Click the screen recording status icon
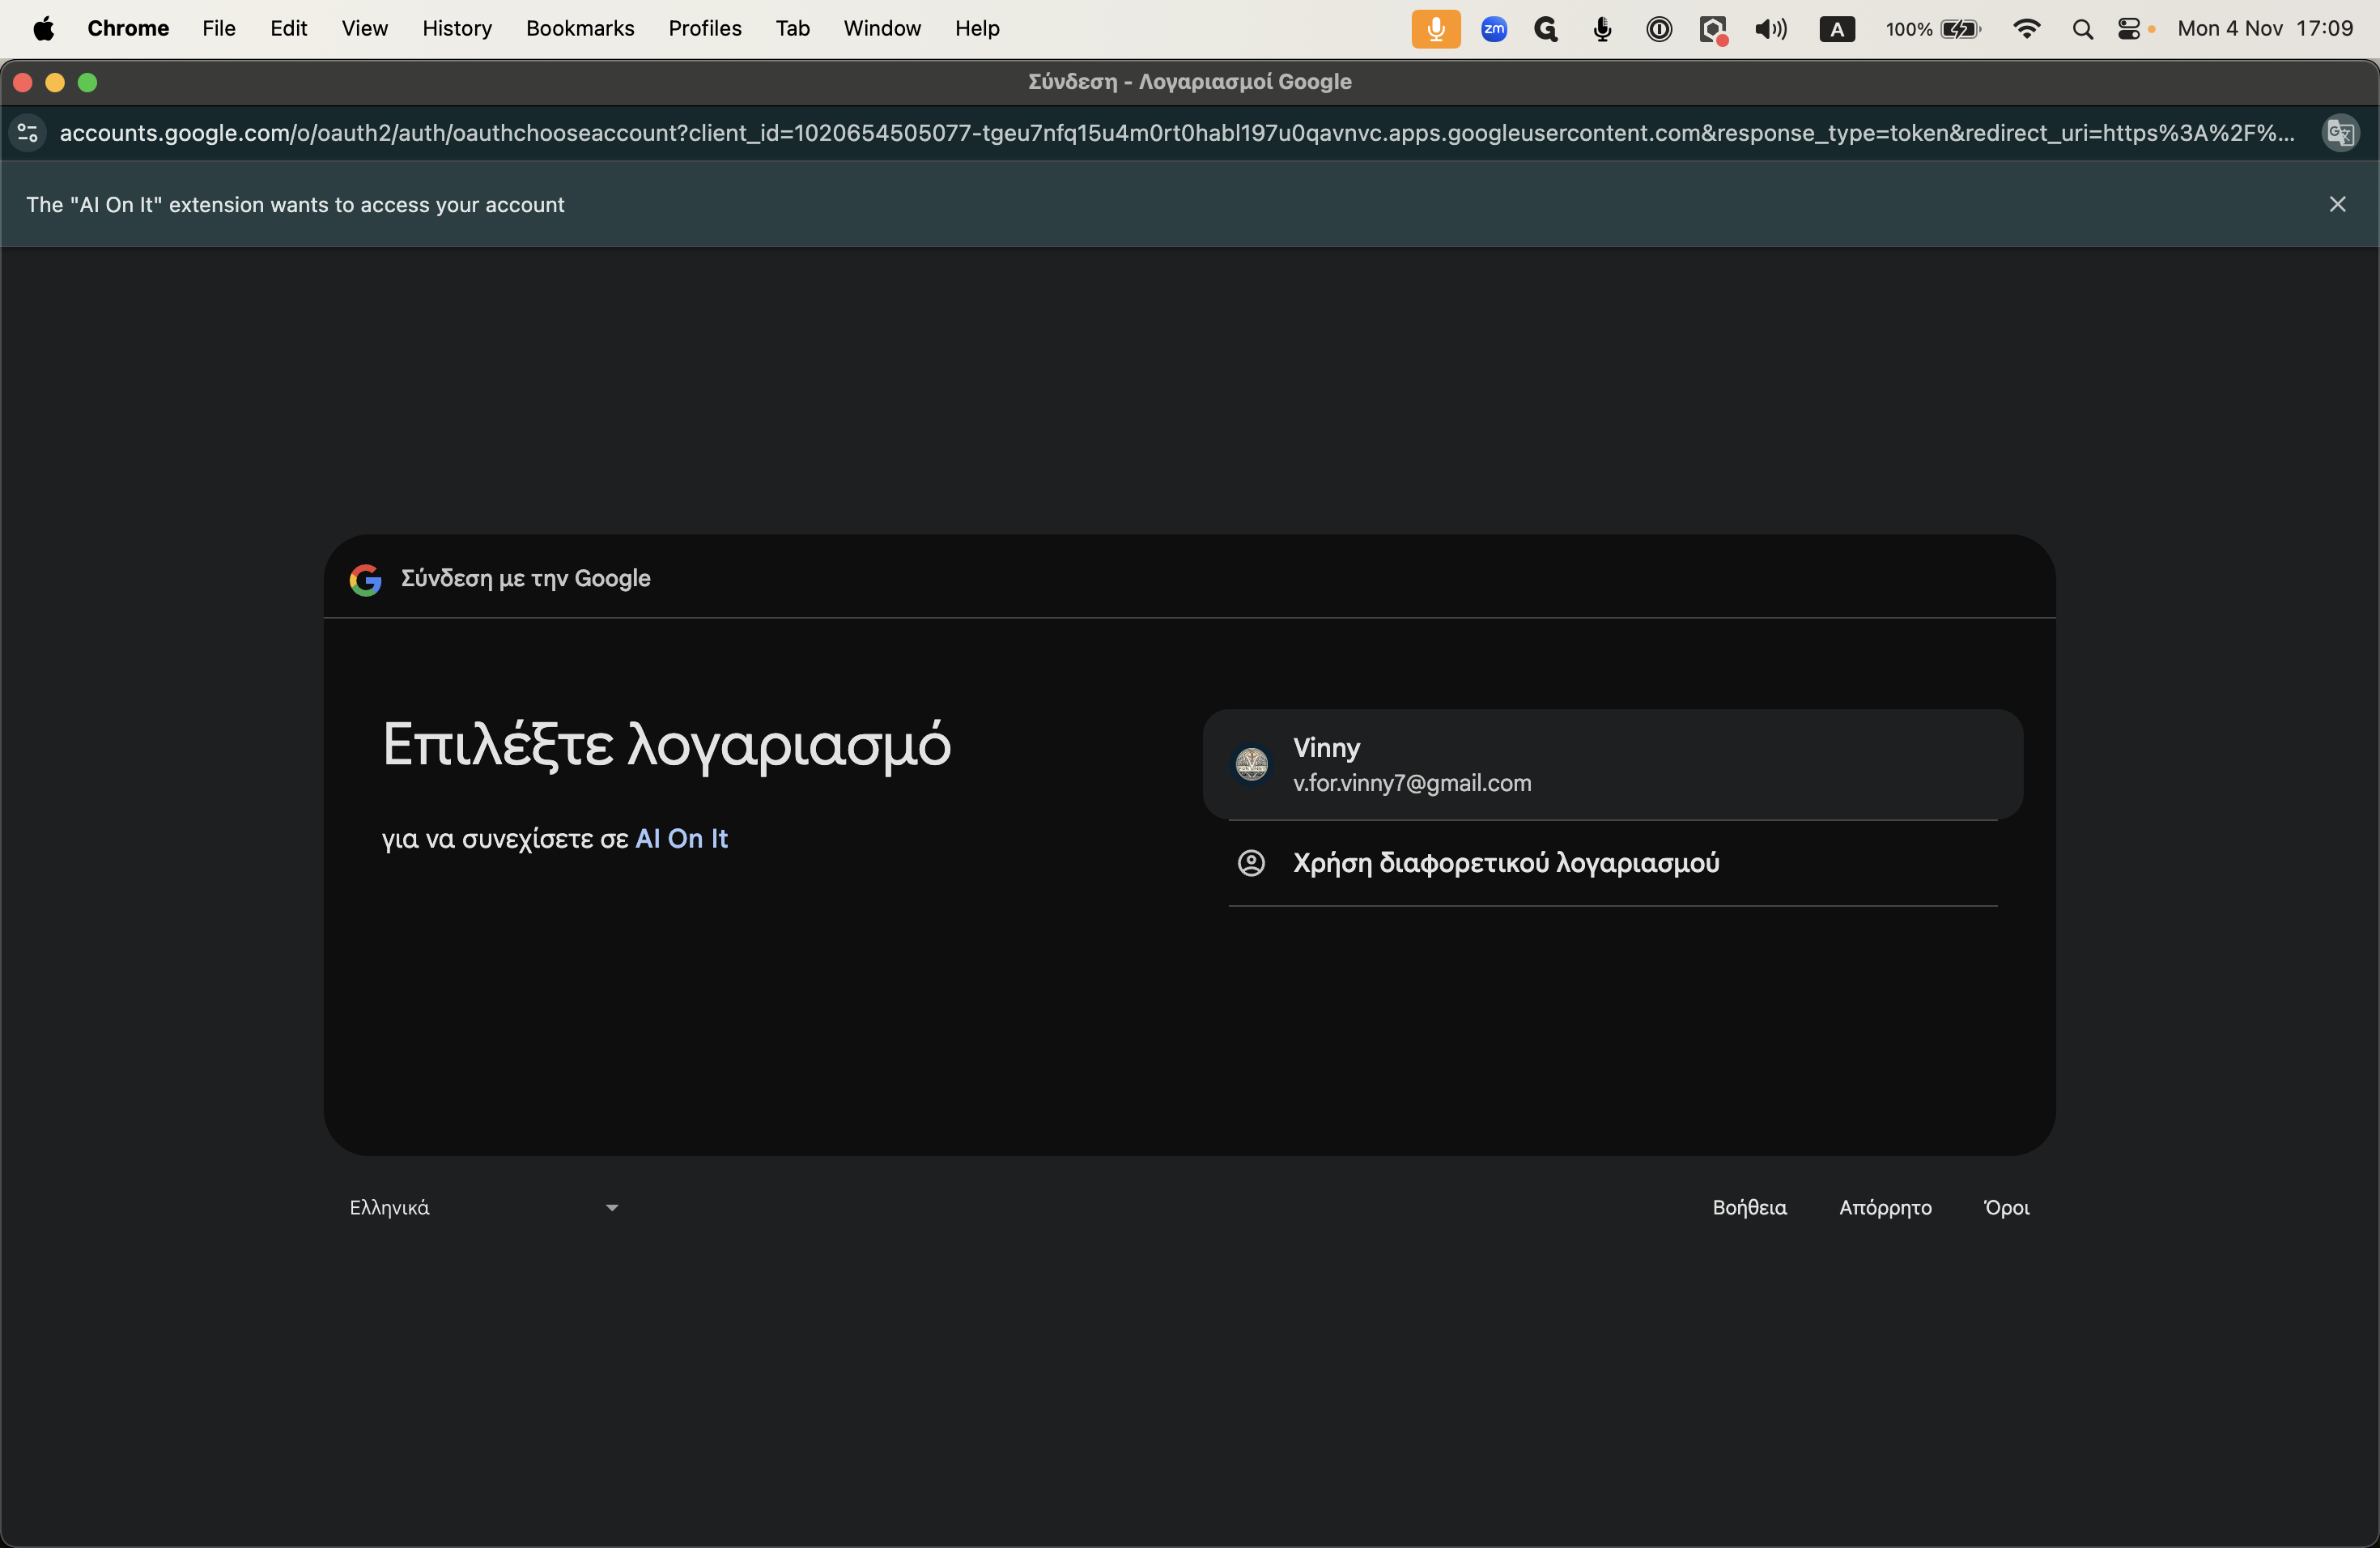 point(1713,29)
